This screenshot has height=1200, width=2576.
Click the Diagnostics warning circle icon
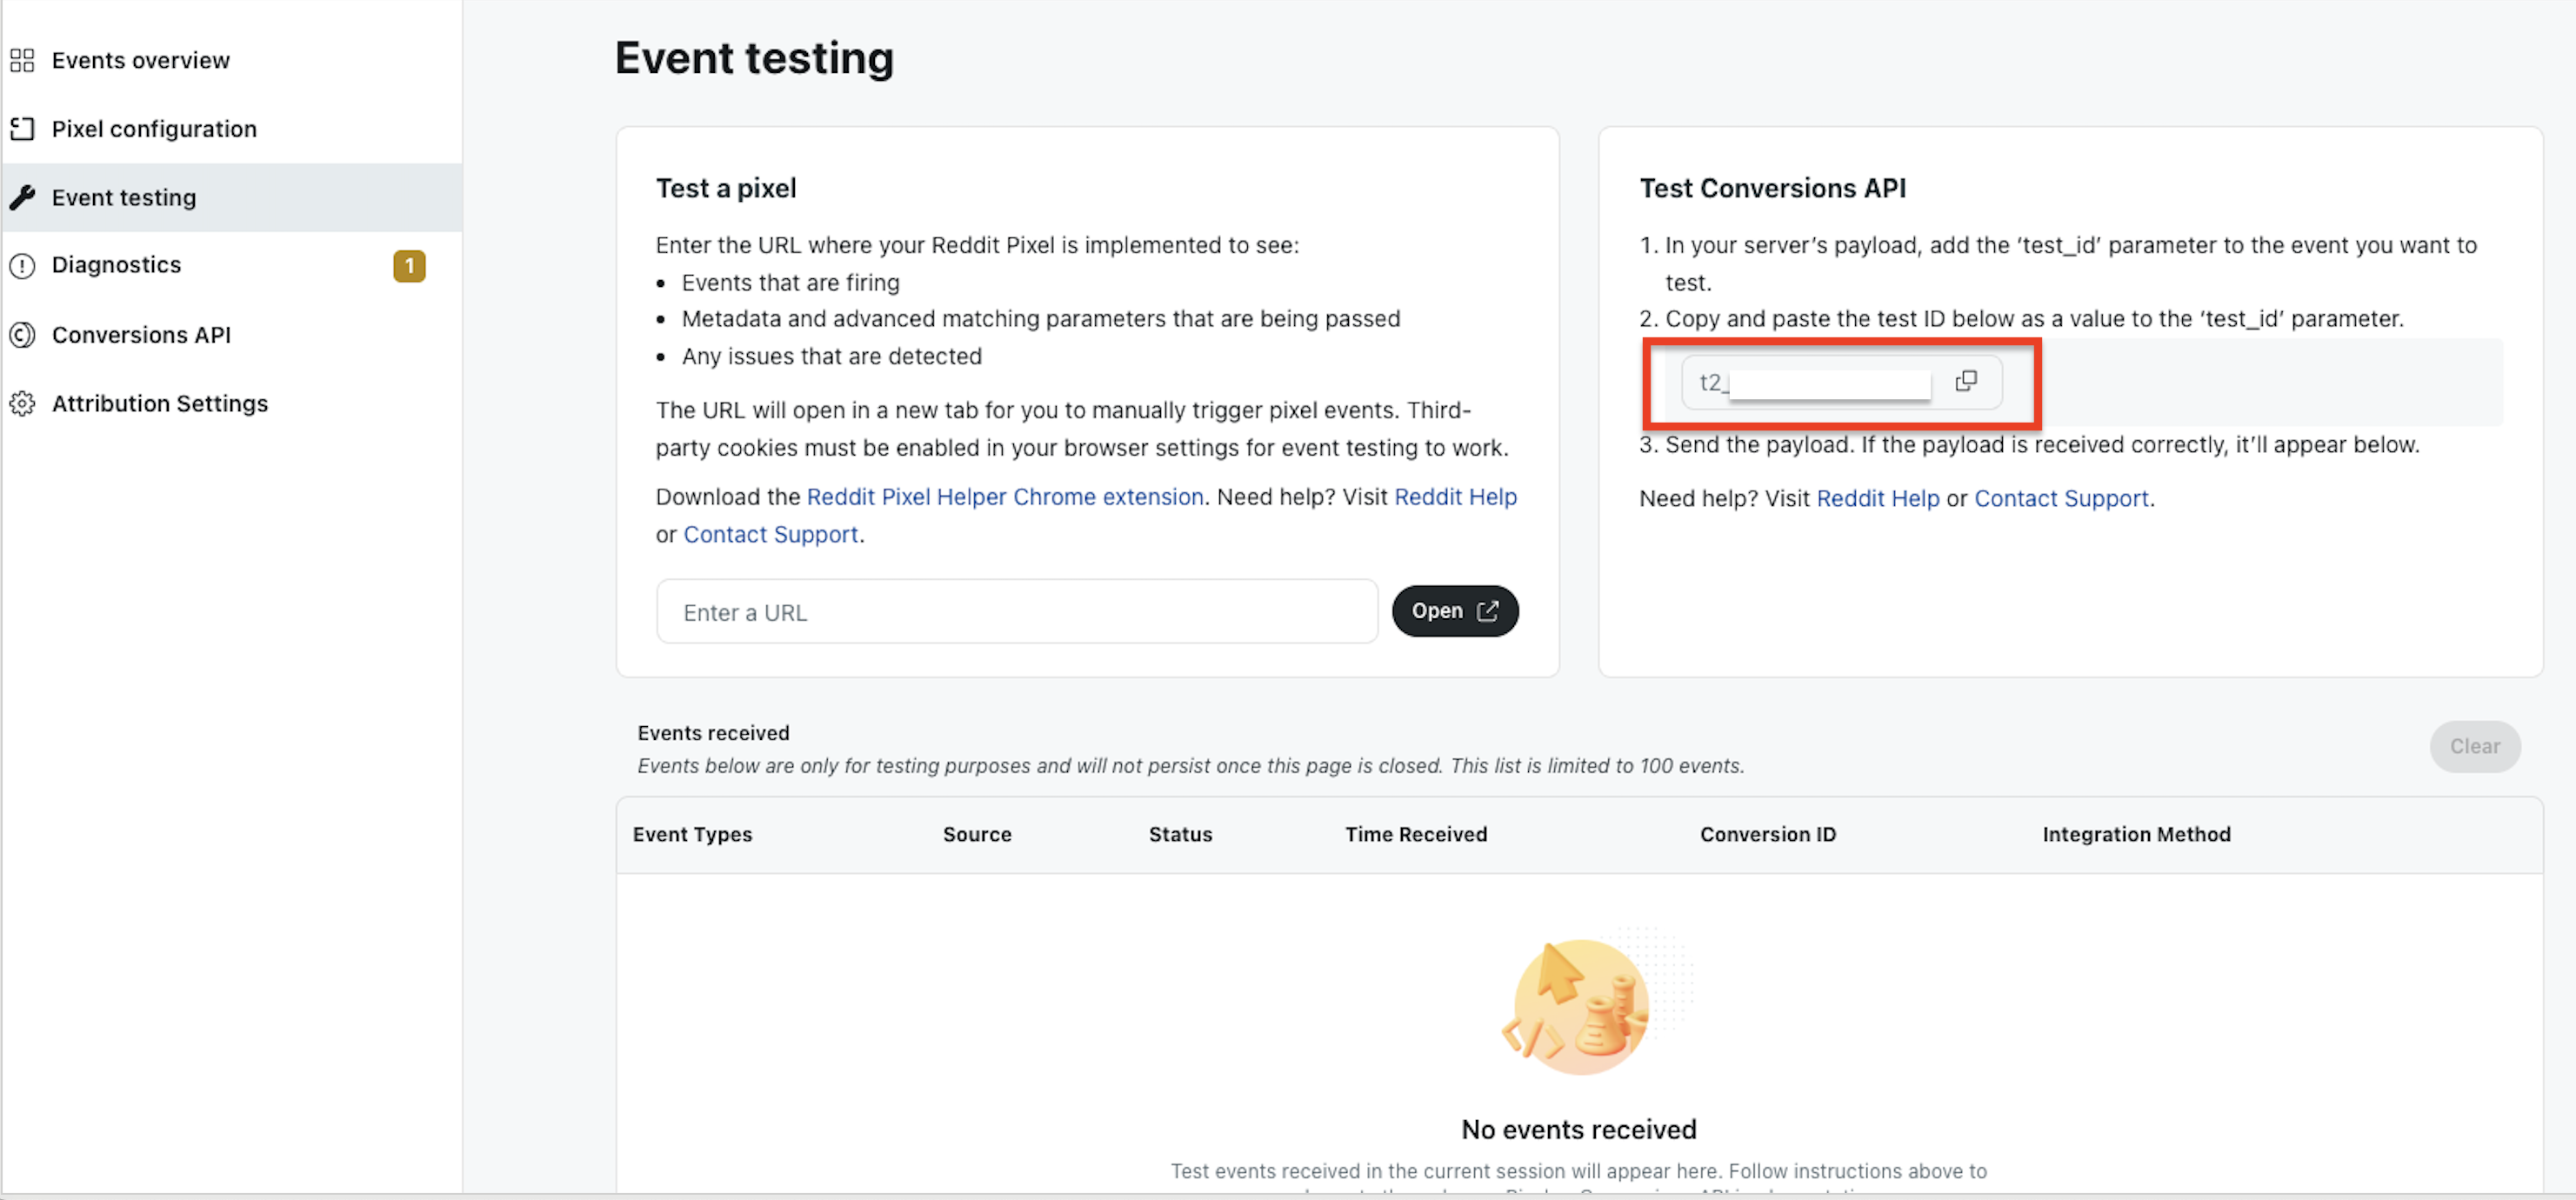(x=22, y=266)
